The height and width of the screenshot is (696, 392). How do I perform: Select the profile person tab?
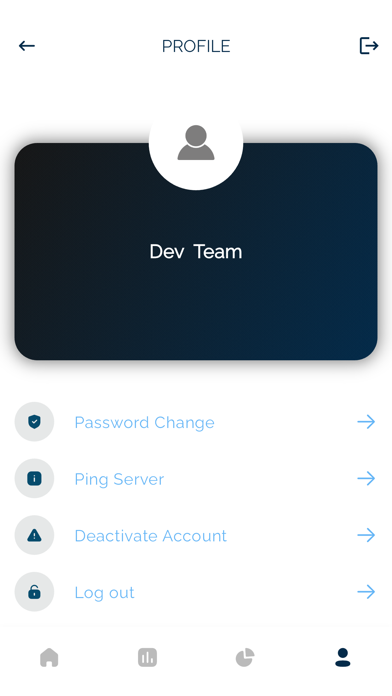point(343,657)
